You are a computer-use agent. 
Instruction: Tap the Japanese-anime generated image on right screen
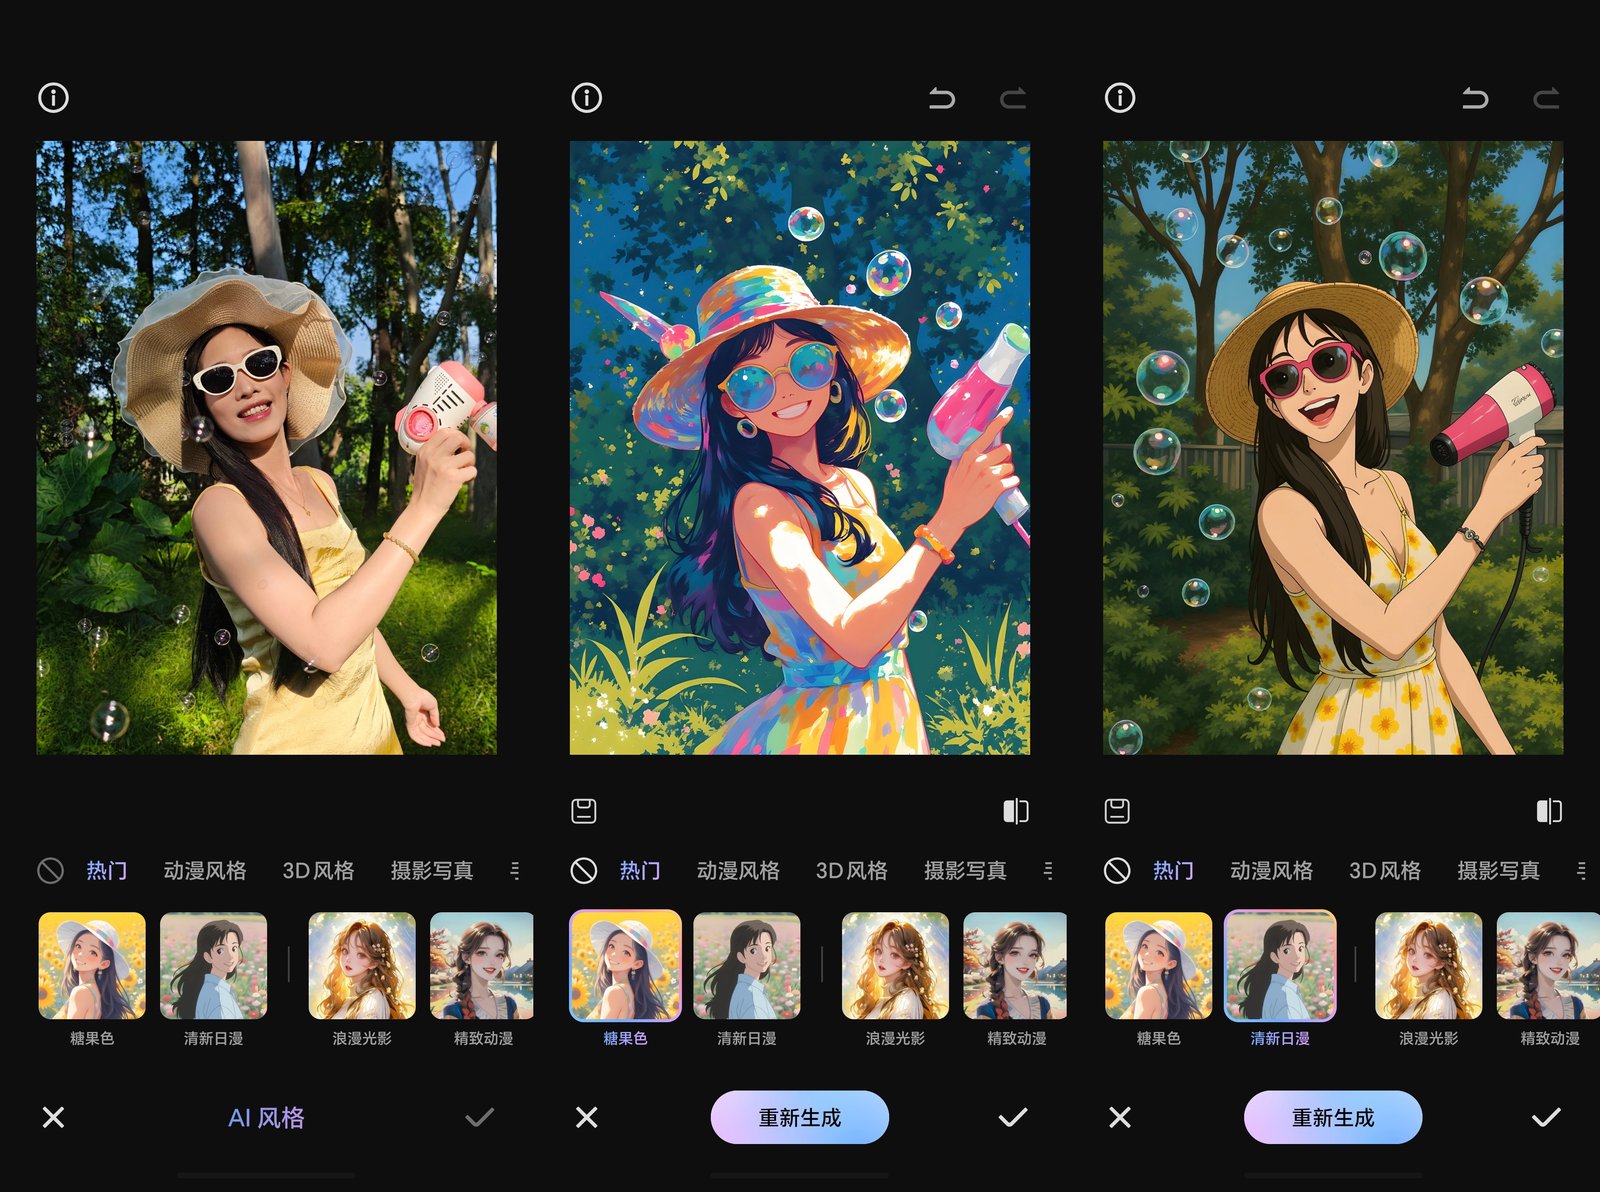pyautogui.click(x=1333, y=448)
